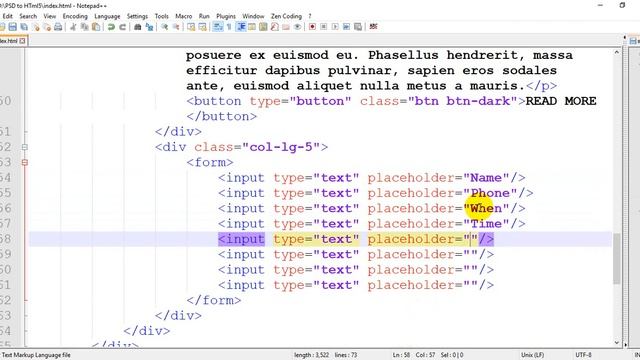Open the Plugins menu
The image size is (640, 360).
click(226, 16)
